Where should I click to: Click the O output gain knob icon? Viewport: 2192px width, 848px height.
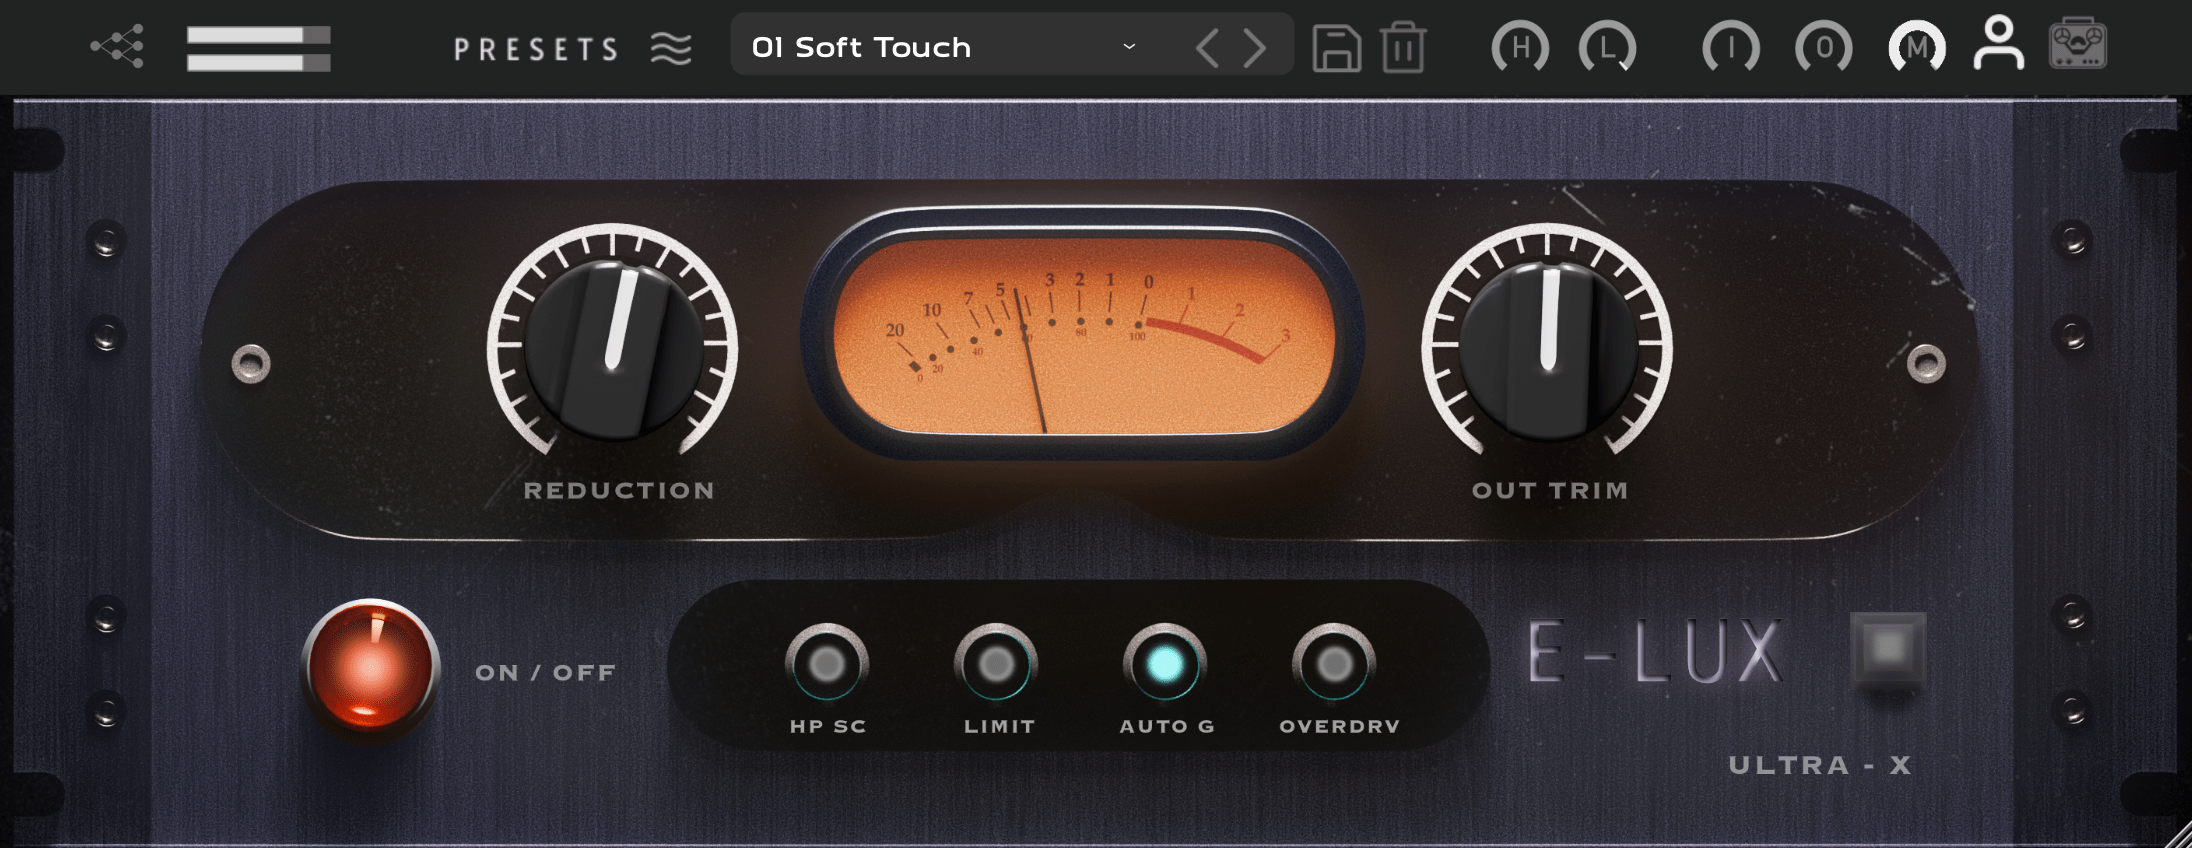coord(1823,48)
